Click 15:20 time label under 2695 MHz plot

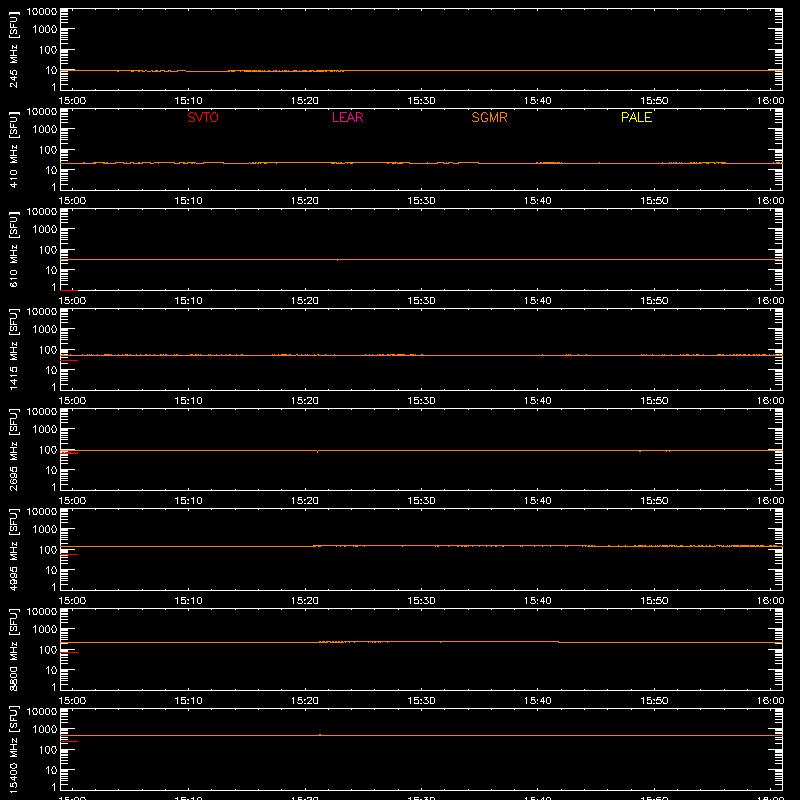tap(305, 501)
